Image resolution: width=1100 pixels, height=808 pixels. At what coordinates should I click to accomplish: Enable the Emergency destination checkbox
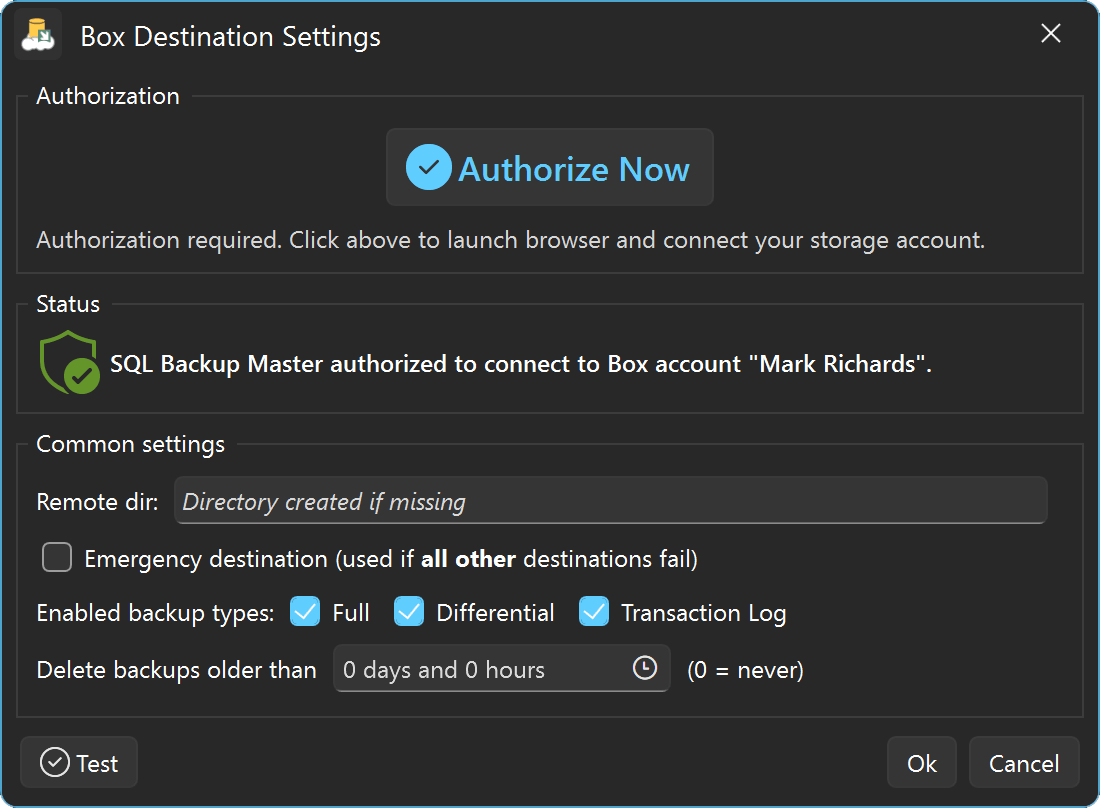click(x=57, y=558)
